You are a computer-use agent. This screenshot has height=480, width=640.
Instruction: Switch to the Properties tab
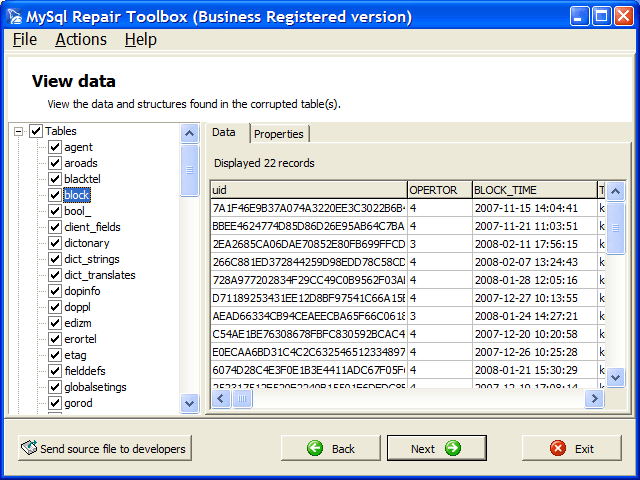point(279,134)
